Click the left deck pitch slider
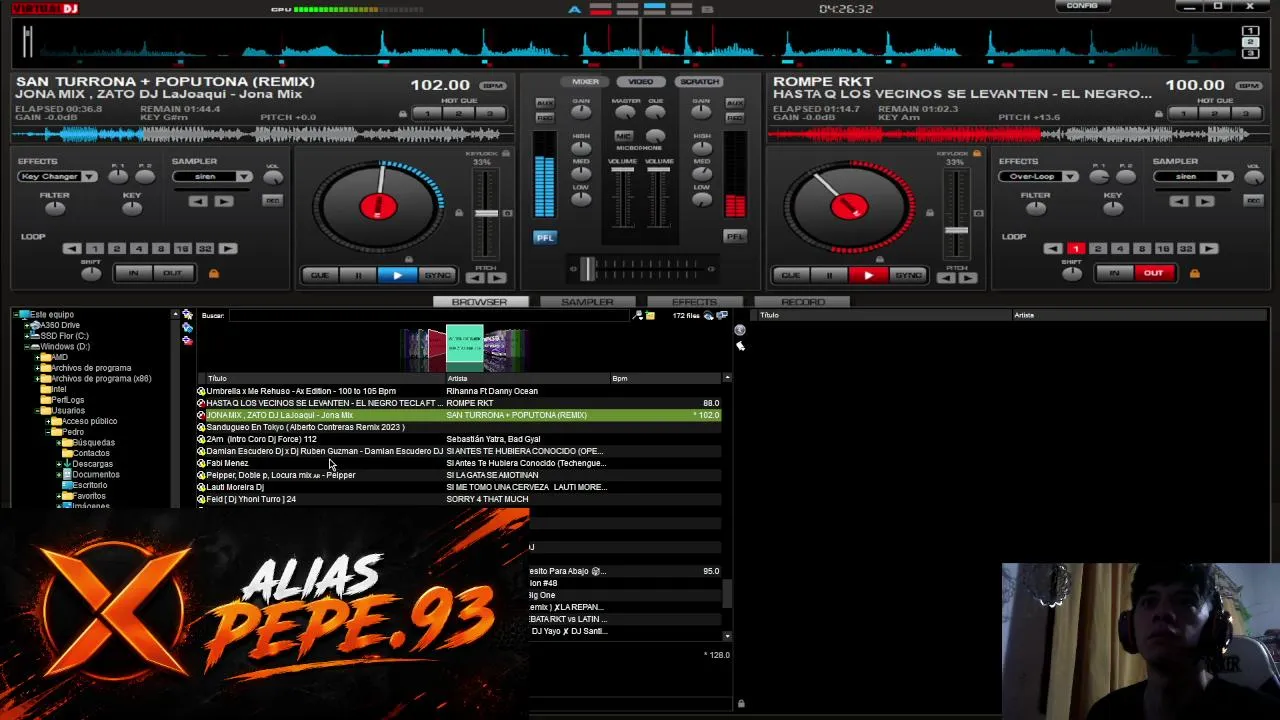The height and width of the screenshot is (720, 1280). point(486,213)
